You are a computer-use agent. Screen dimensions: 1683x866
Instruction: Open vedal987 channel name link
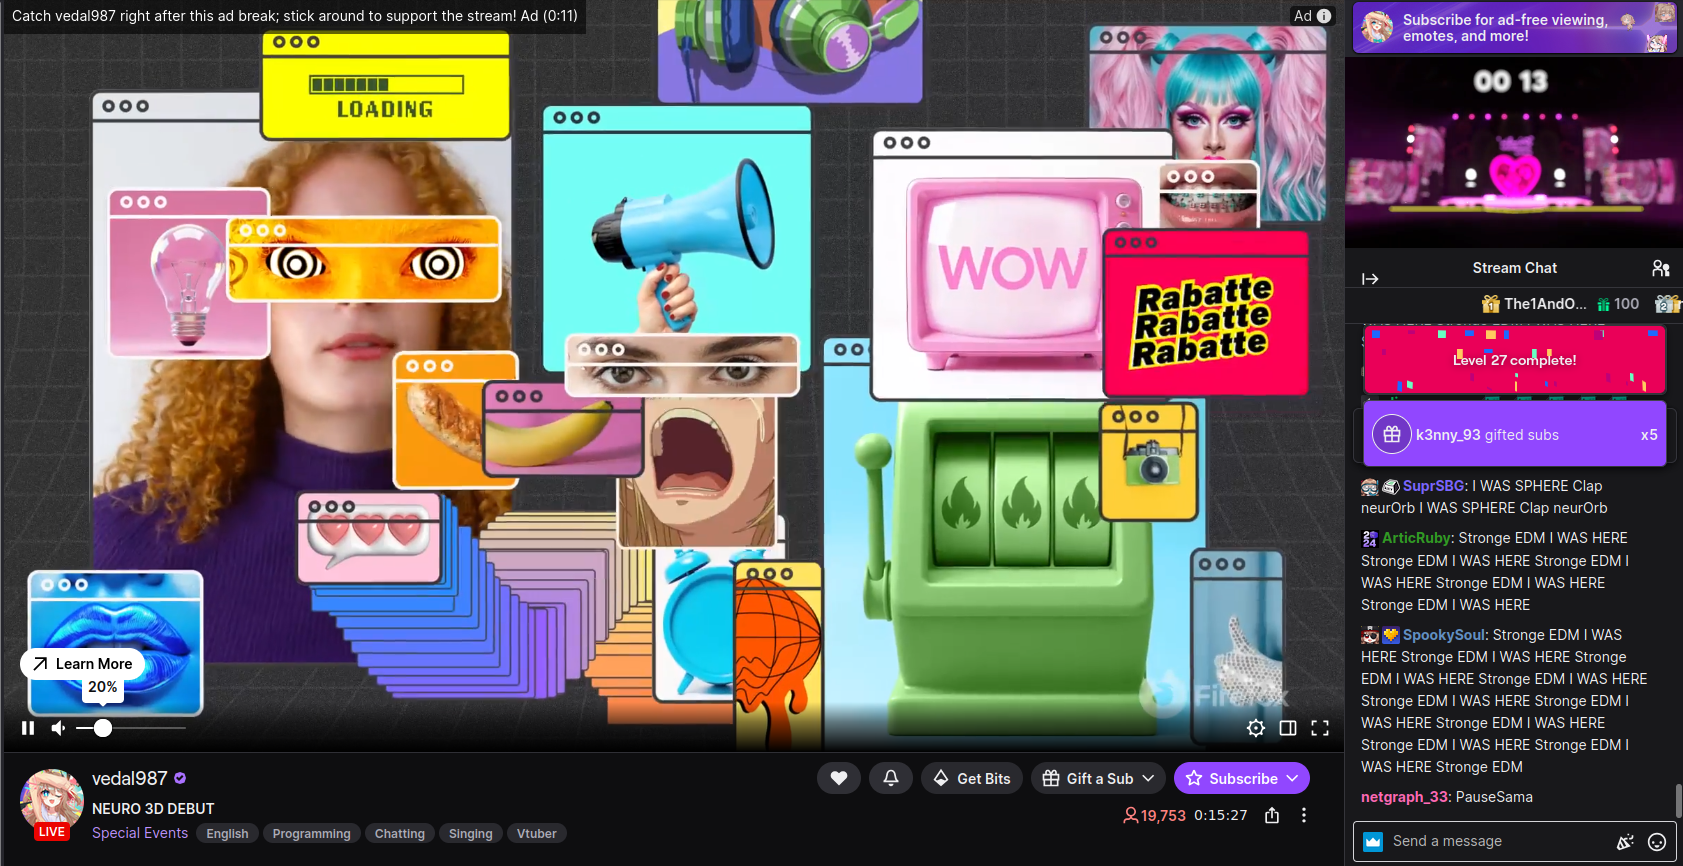[x=130, y=778]
